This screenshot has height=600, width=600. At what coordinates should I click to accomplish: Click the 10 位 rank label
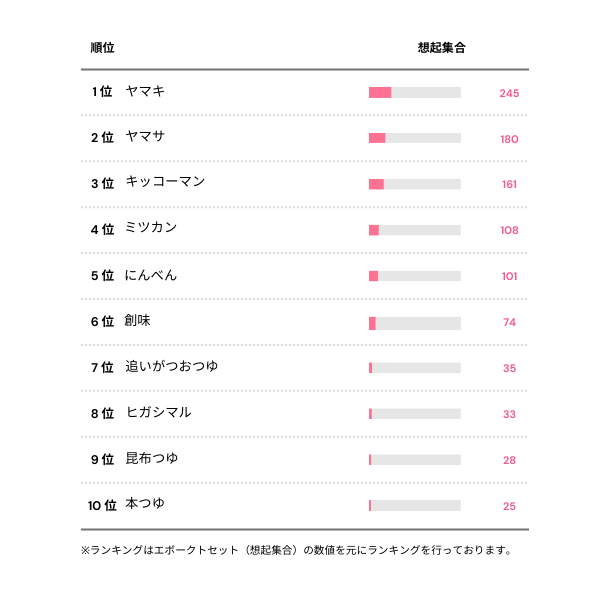[x=102, y=506]
